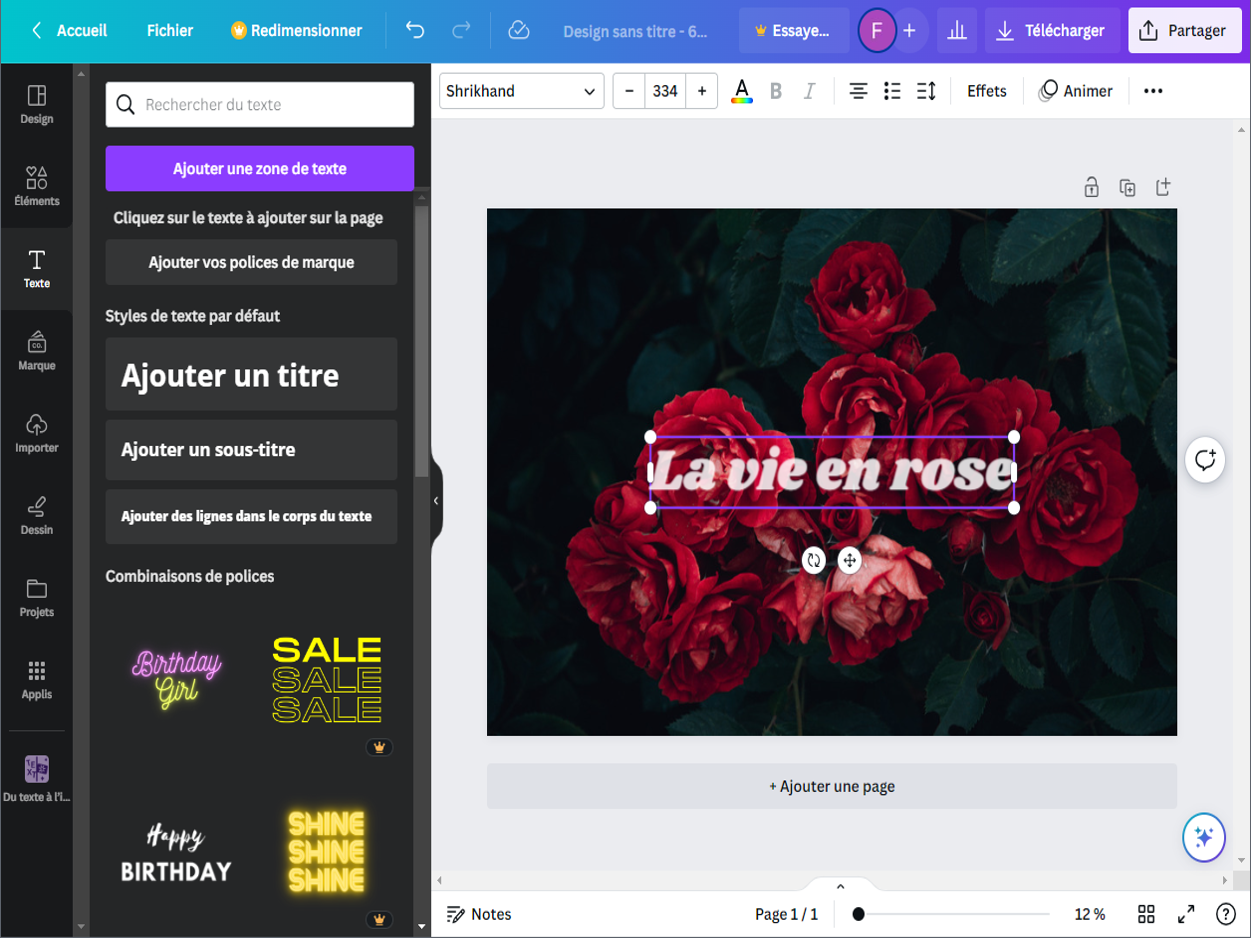Click the Partager button
Image resolution: width=1251 pixels, height=938 pixels.
tap(1184, 31)
